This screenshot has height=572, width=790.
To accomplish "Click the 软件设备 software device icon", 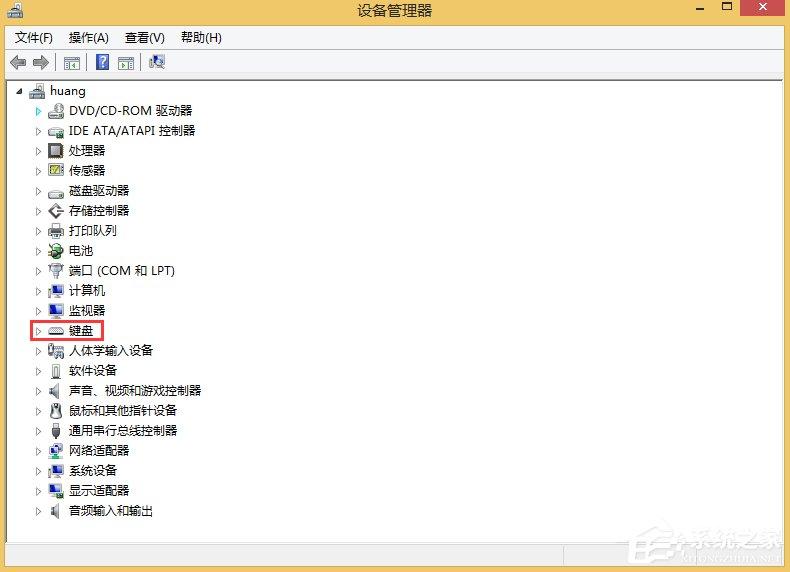I will pyautogui.click(x=56, y=371).
